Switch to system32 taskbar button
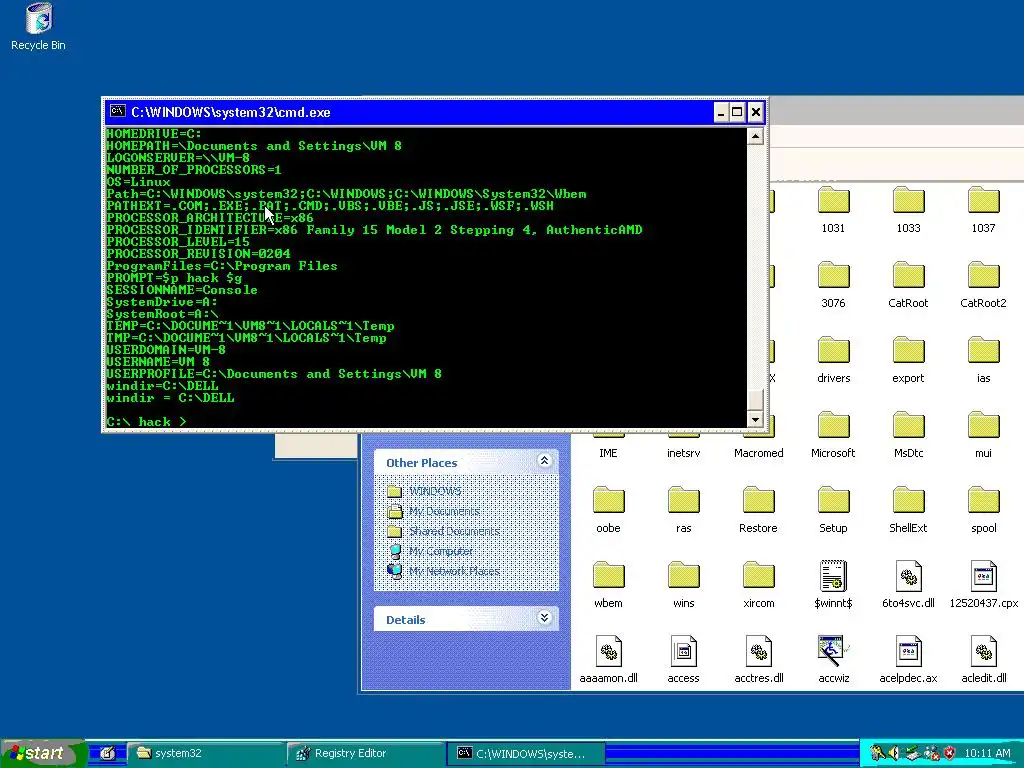 tap(206, 753)
